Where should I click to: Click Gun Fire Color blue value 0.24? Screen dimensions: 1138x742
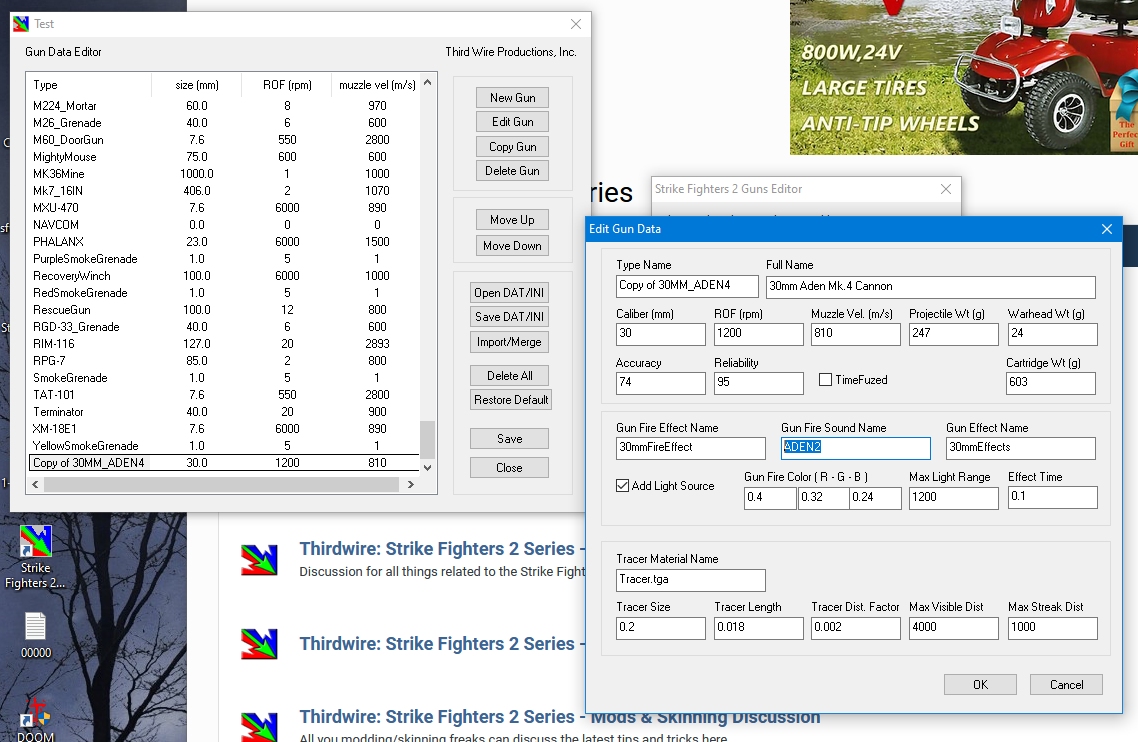pyautogui.click(x=875, y=497)
